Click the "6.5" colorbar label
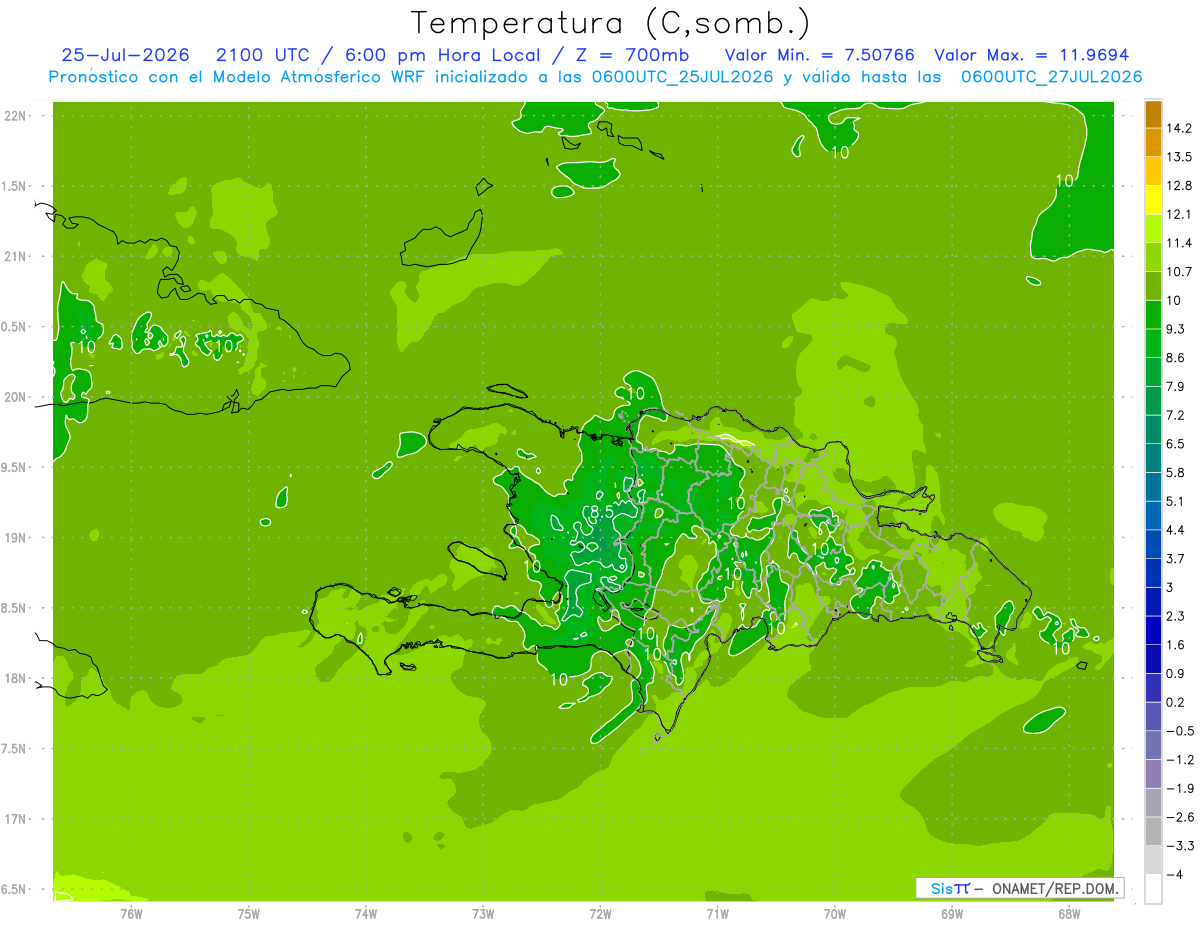 [x=1175, y=444]
